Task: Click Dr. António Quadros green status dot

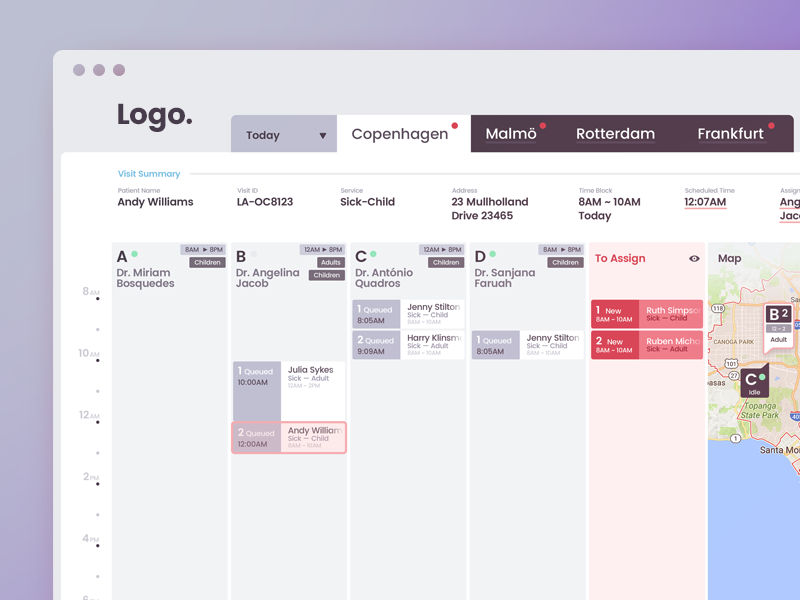Action: pos(373,255)
